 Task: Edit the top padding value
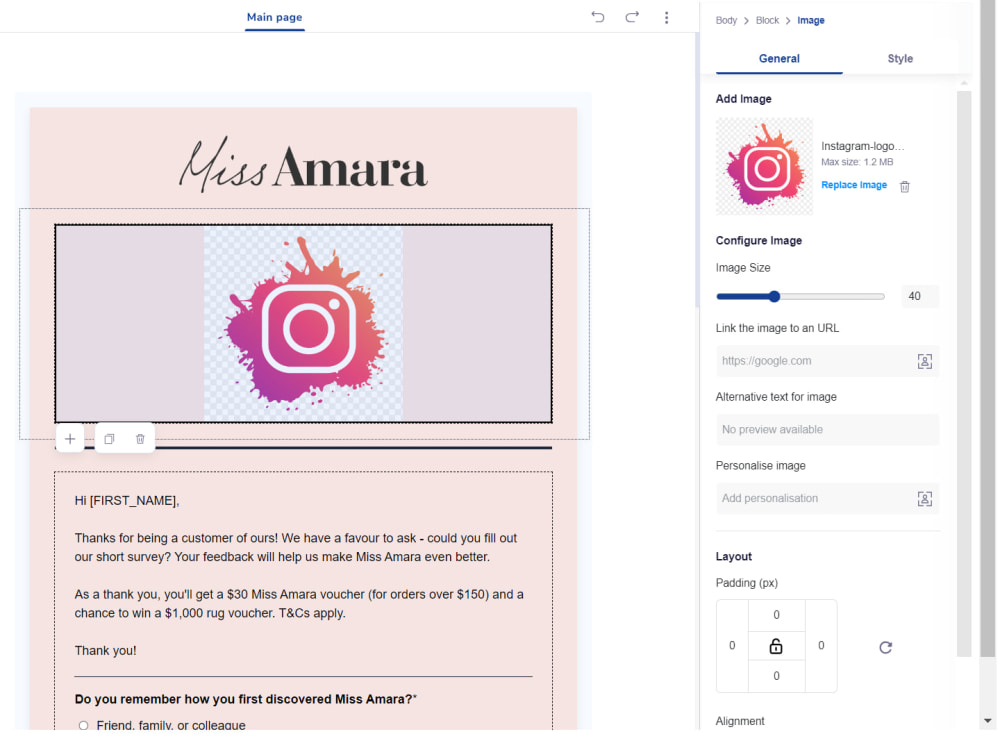tap(776, 615)
